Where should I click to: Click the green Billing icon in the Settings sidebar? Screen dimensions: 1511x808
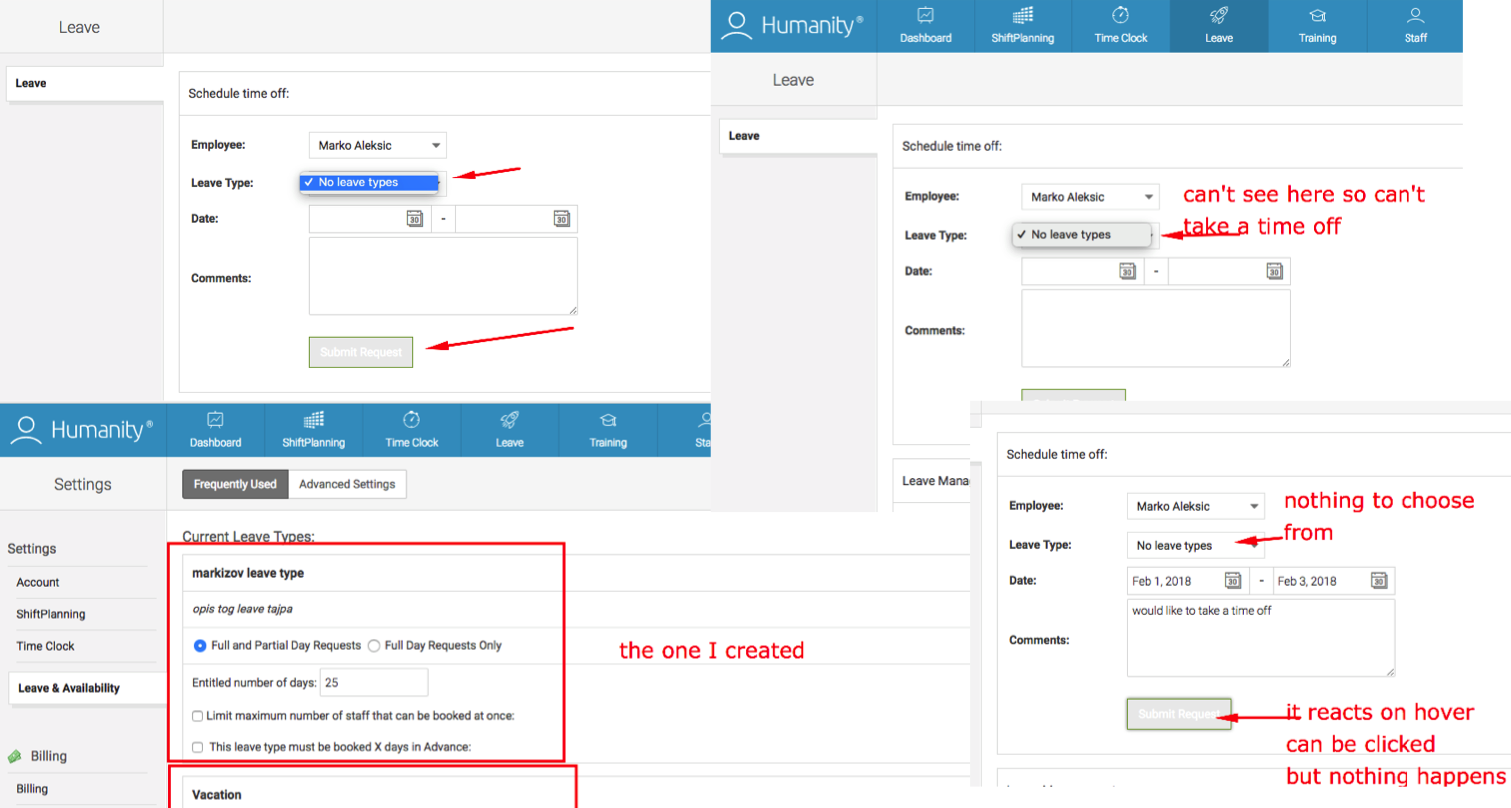(x=16, y=757)
